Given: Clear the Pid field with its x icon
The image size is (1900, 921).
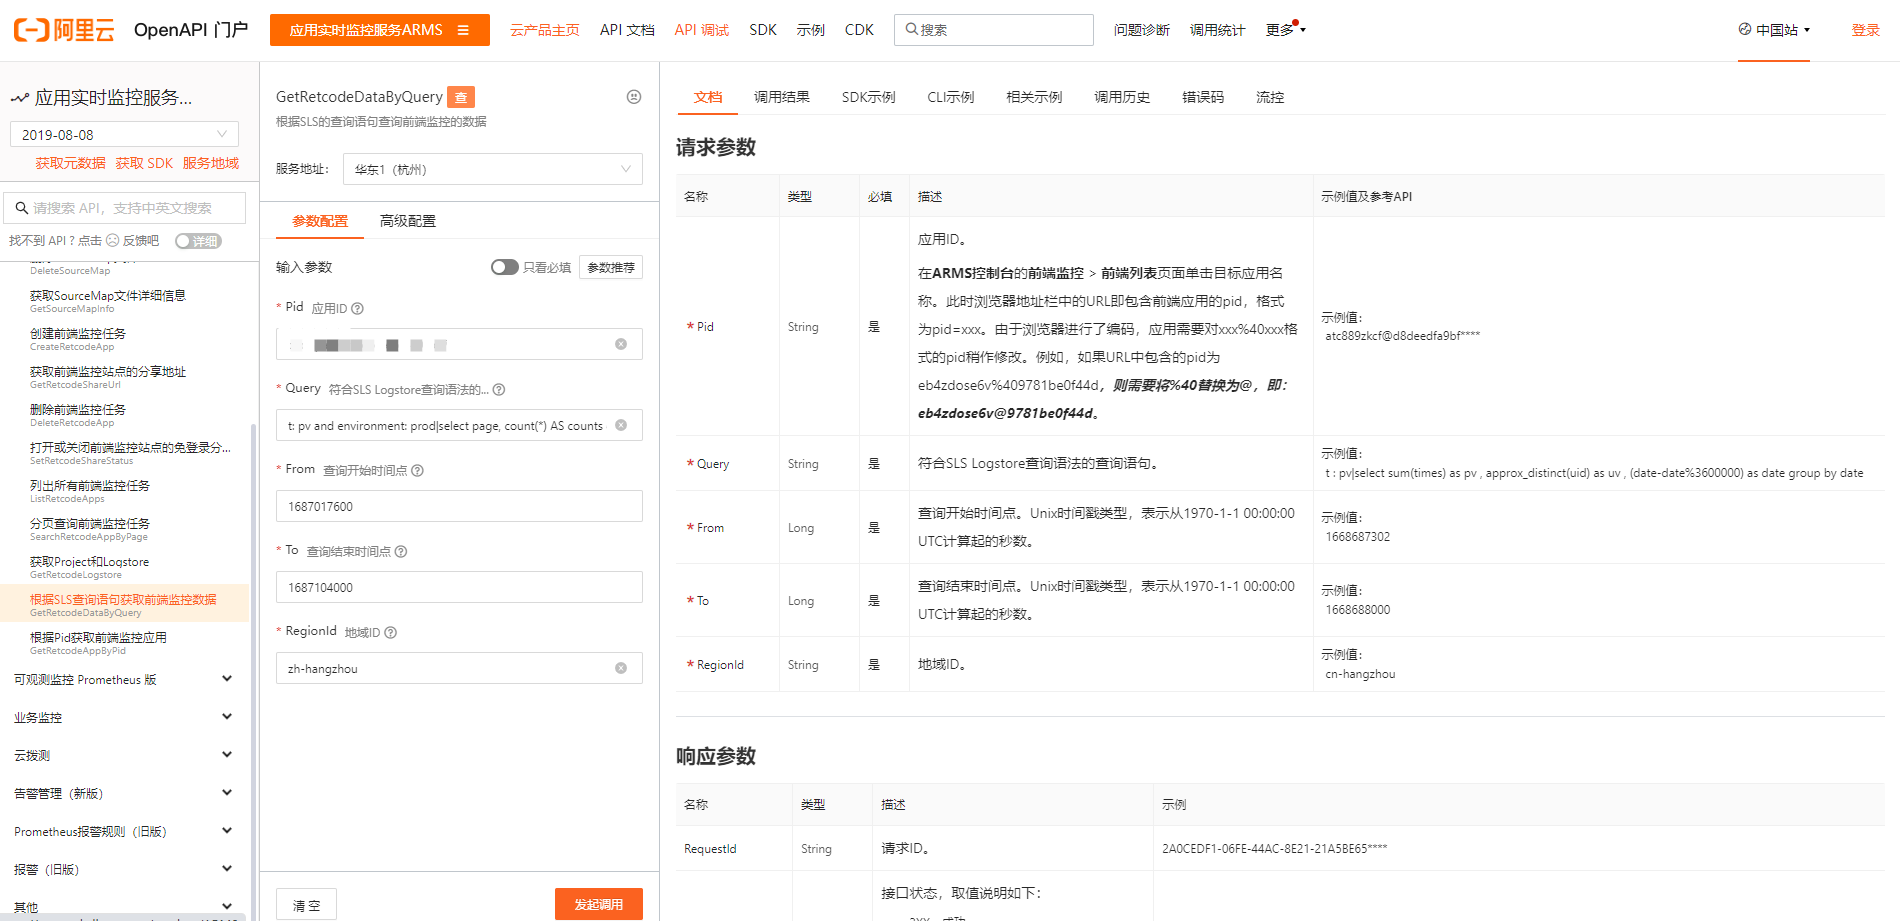Looking at the screenshot, I should (621, 344).
